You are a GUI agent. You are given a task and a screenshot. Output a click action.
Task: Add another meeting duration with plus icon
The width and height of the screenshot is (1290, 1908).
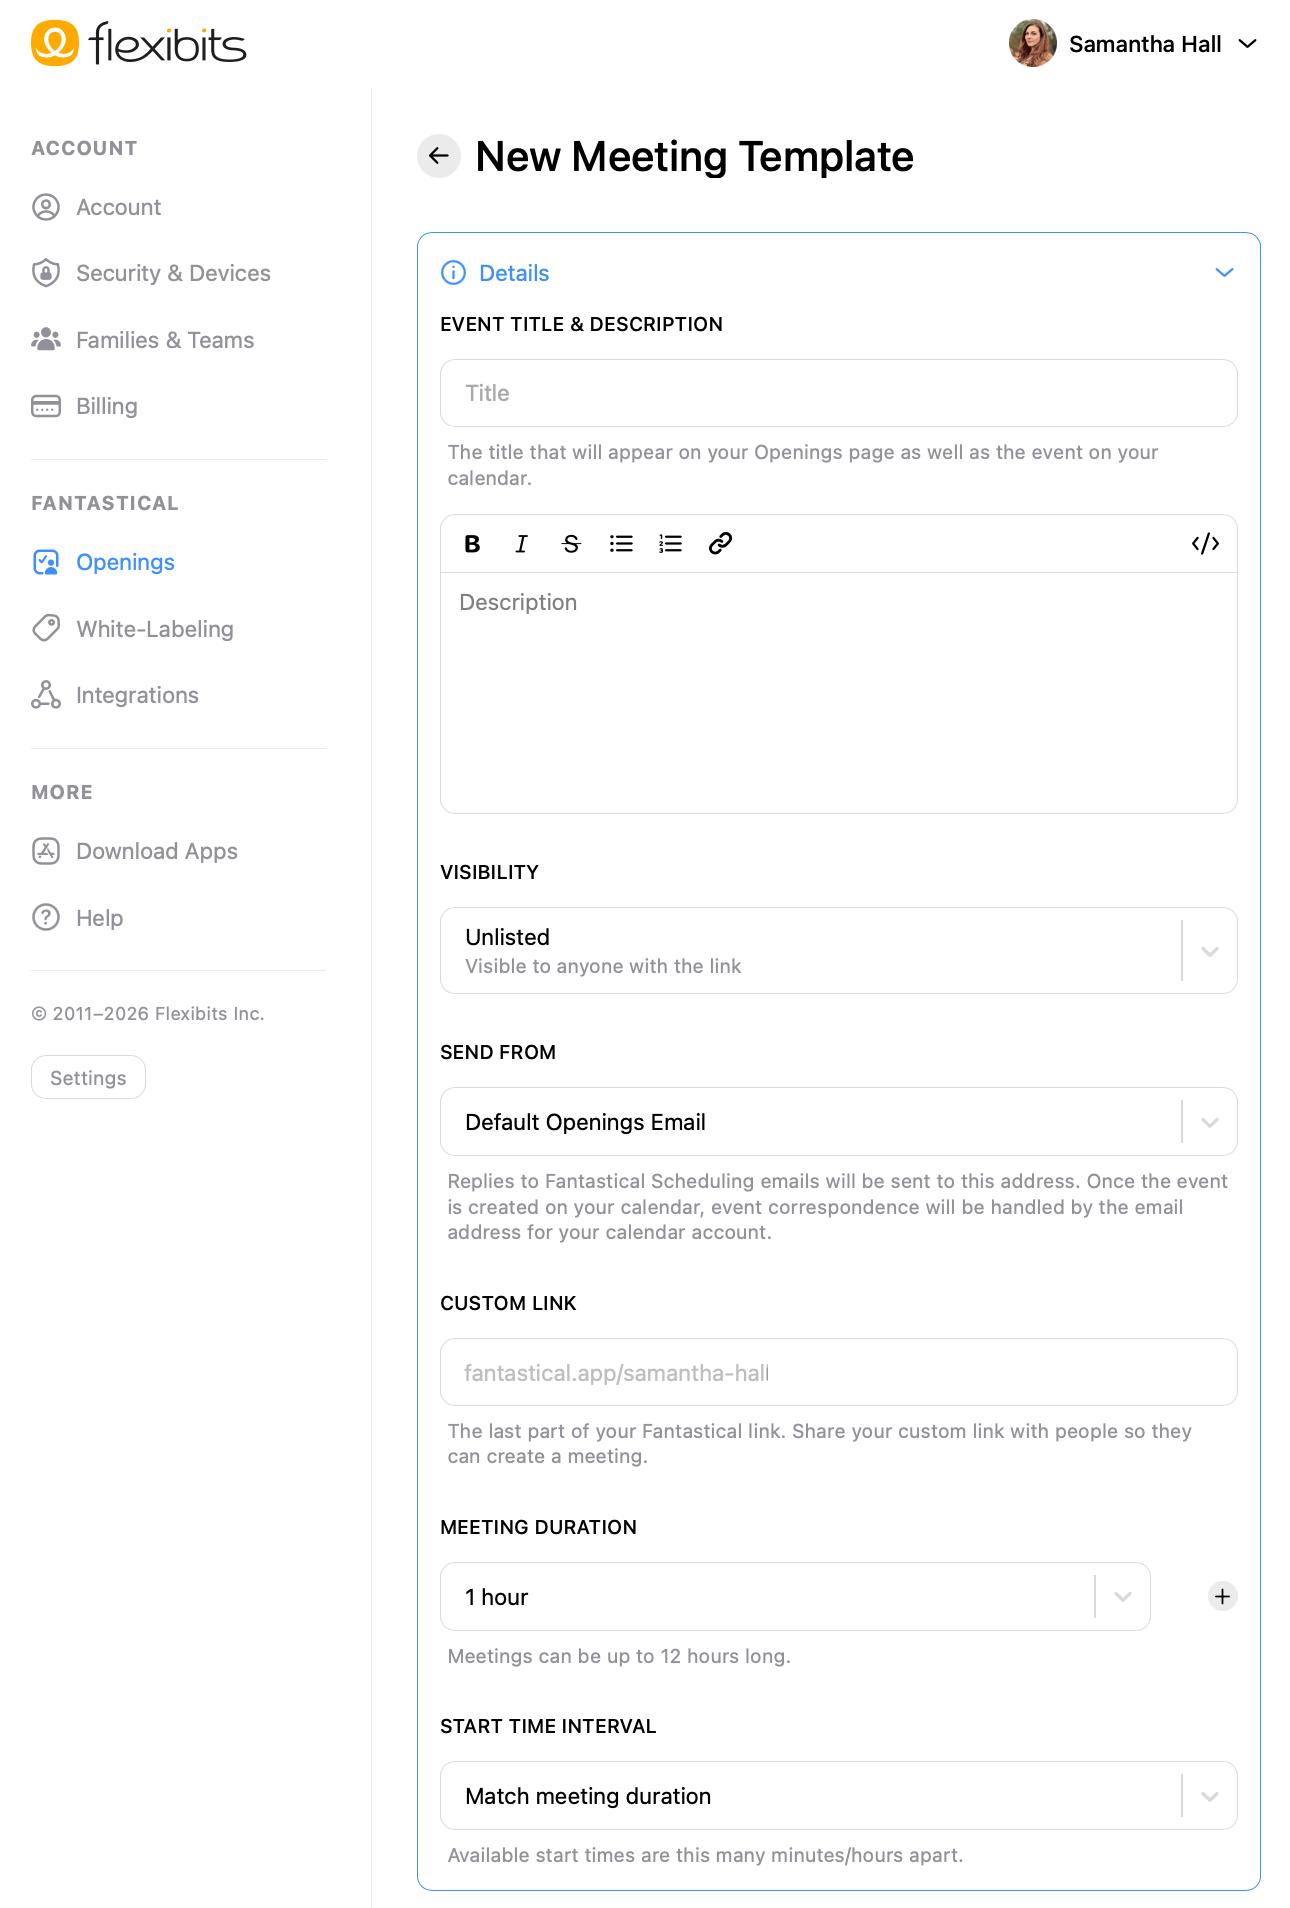point(1222,1596)
